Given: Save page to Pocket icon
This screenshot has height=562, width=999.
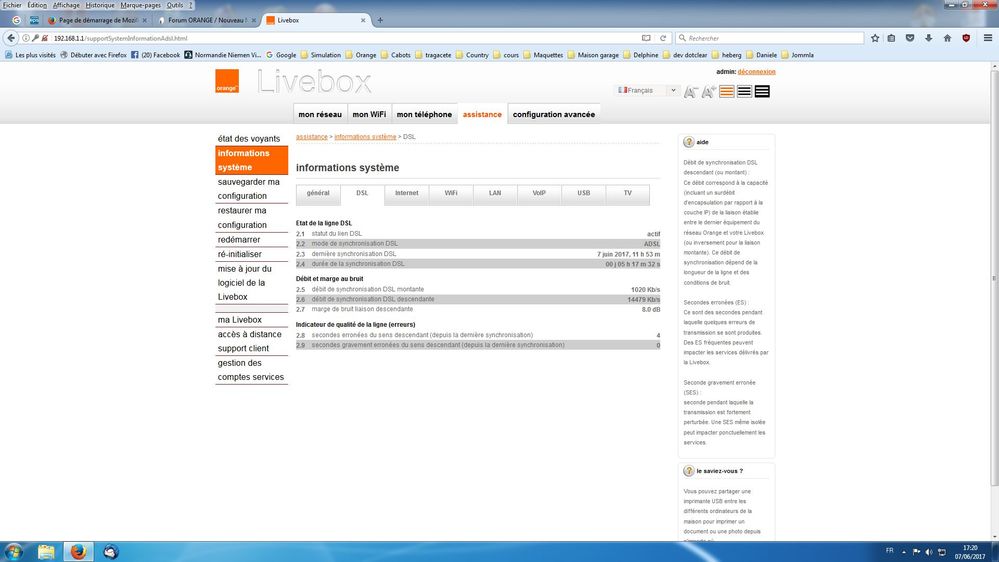Looking at the screenshot, I should point(910,38).
